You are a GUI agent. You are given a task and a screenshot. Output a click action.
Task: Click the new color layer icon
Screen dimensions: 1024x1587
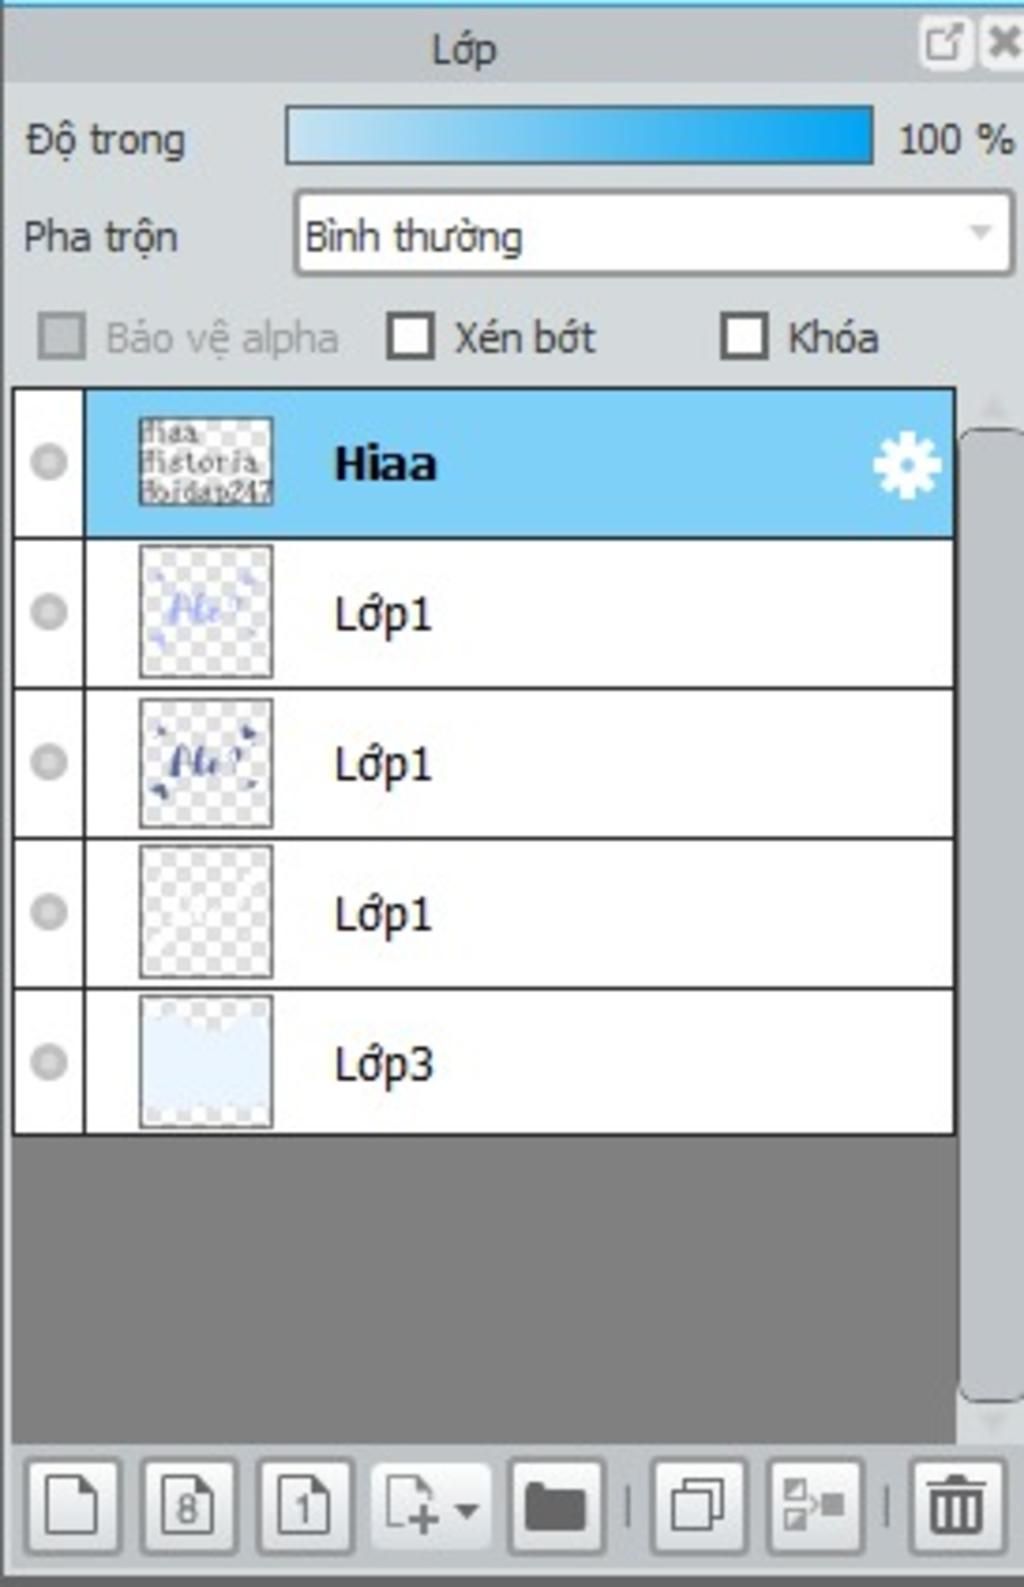tap(73, 1505)
